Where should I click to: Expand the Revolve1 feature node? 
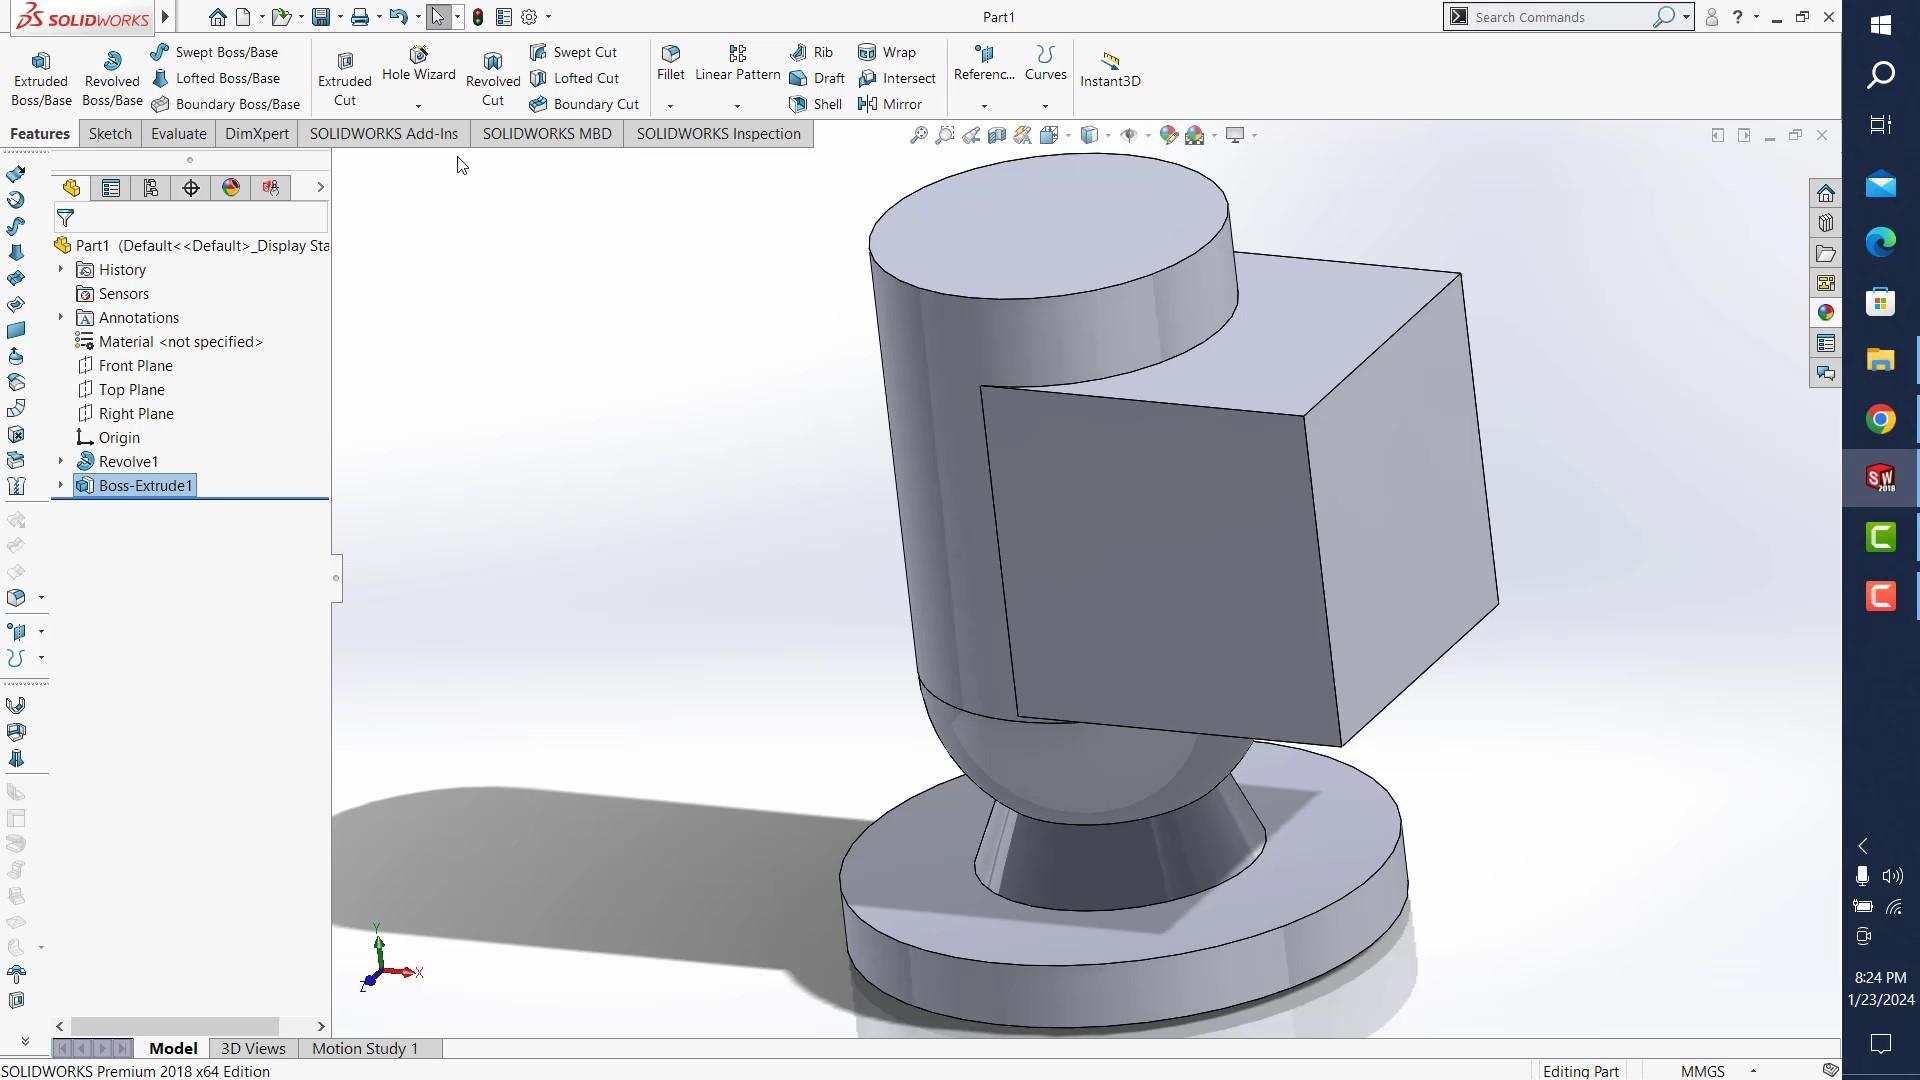[x=60, y=461]
